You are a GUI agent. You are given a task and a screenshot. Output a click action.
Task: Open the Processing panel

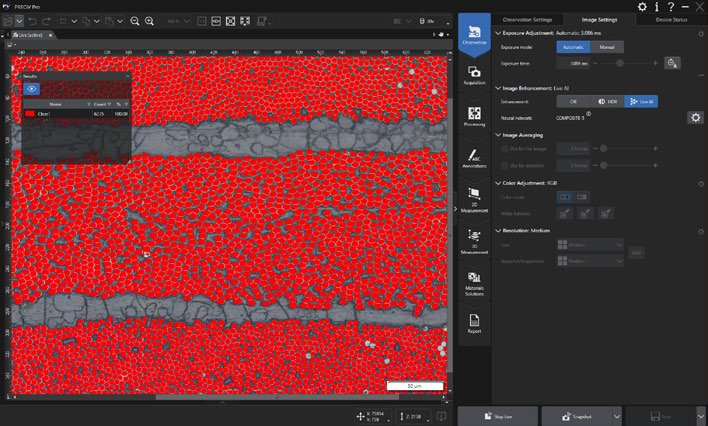[474, 116]
